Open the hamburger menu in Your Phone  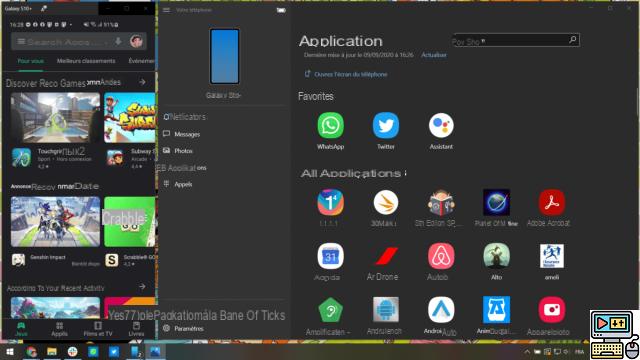(166, 10)
